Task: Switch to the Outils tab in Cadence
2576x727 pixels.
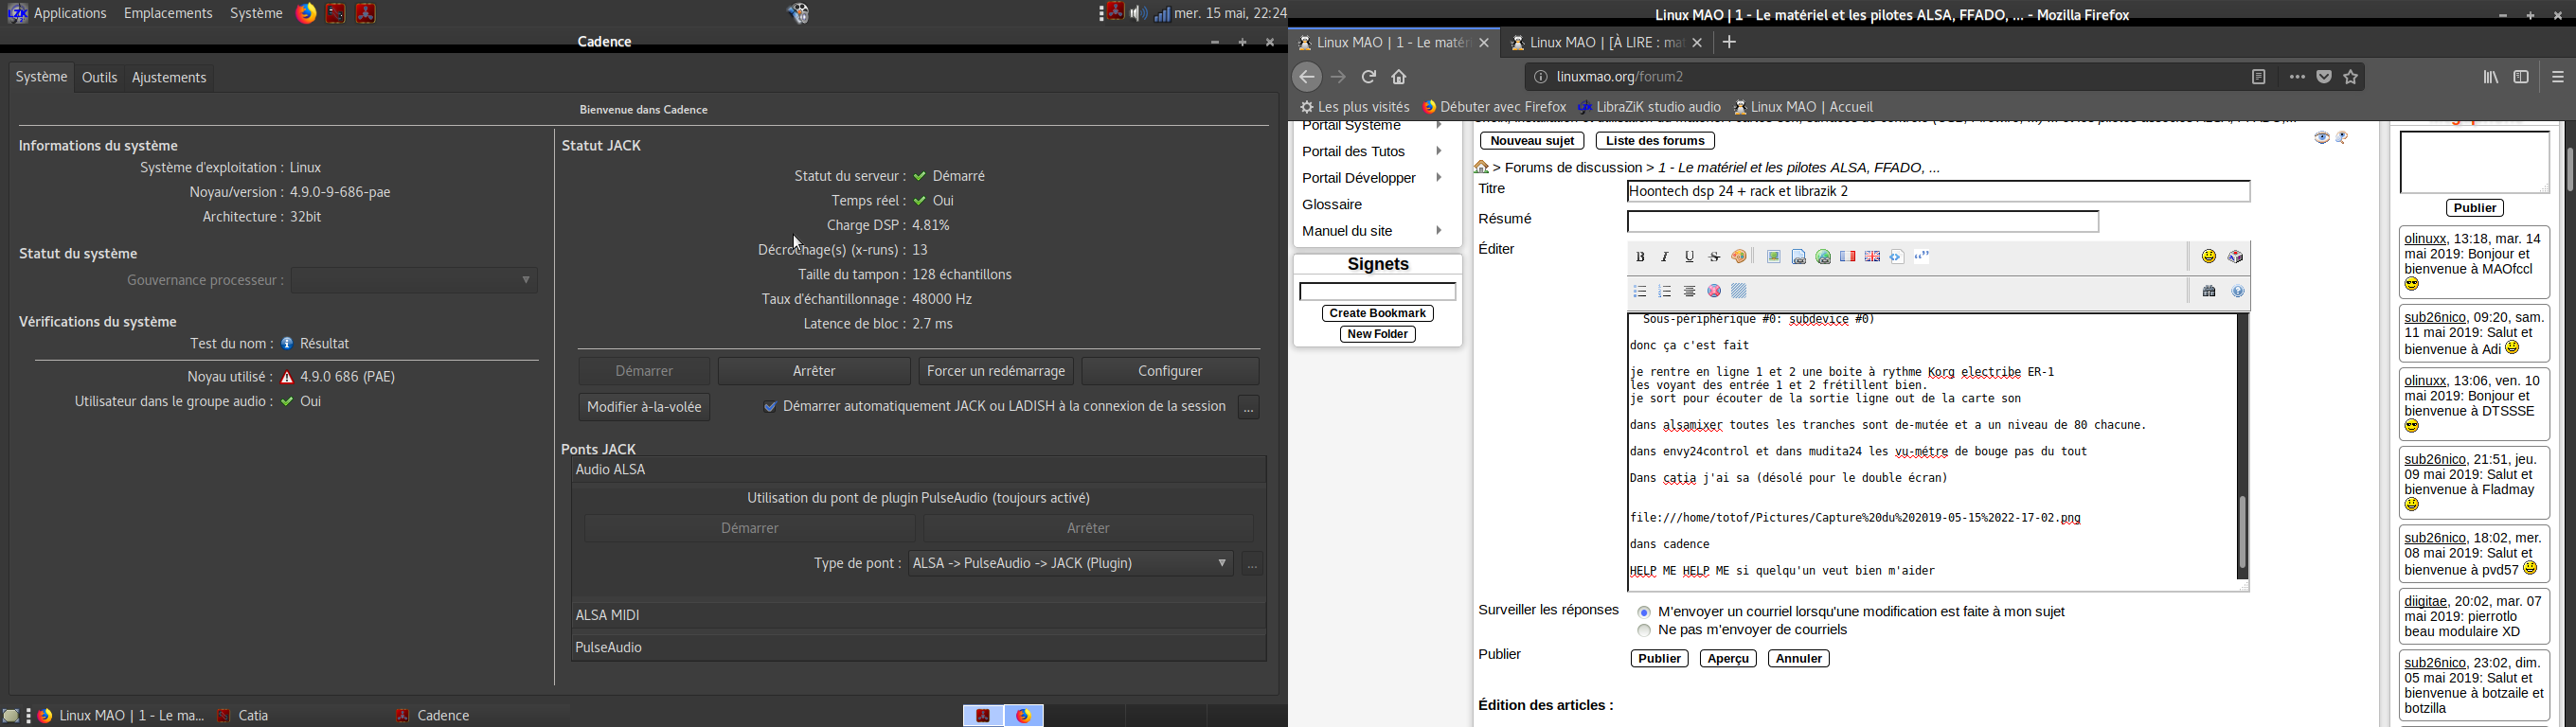Action: coord(100,77)
